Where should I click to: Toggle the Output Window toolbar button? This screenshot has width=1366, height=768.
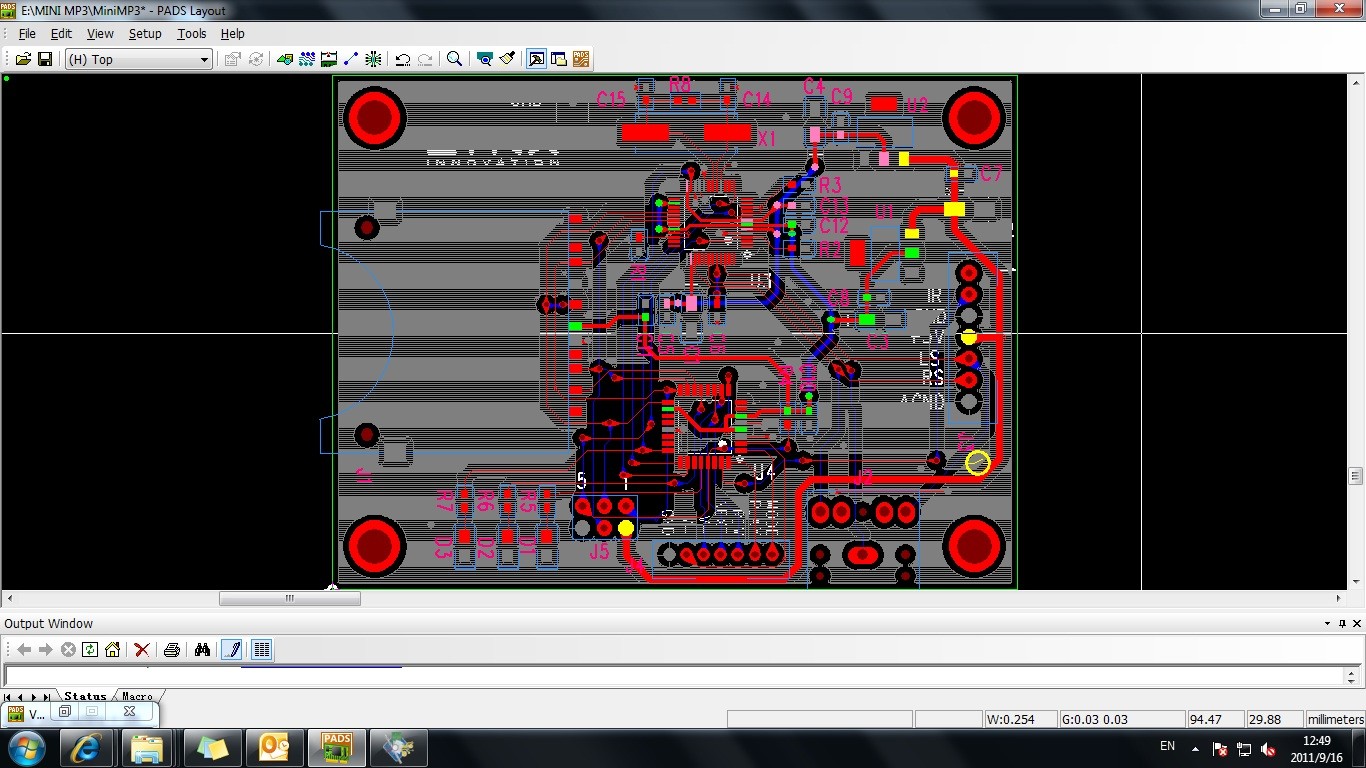pos(537,59)
